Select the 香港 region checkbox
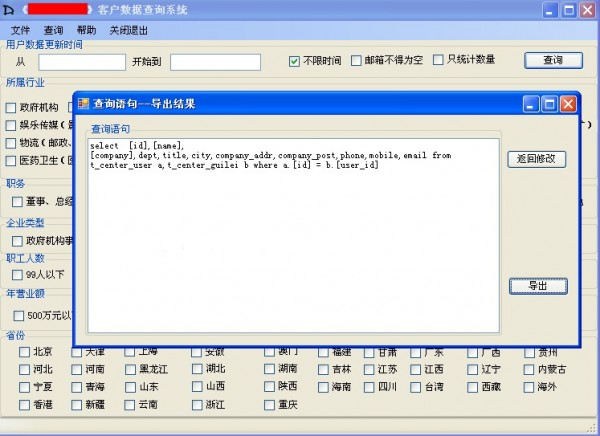The width and height of the screenshot is (600, 436). pos(24,405)
